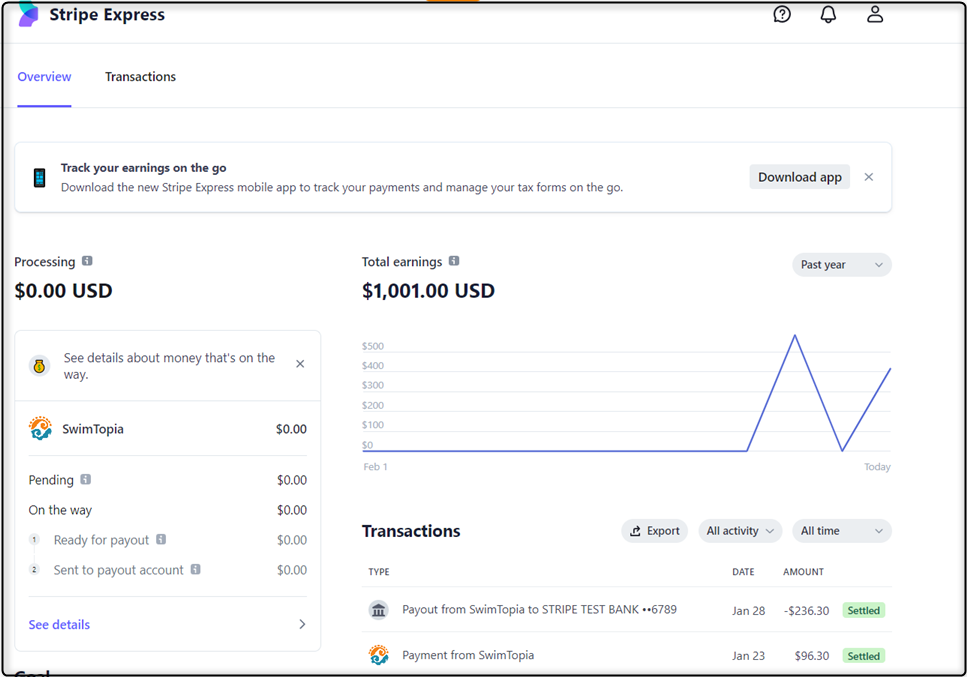Click the SwimTopia logo in balance card
Image resolution: width=967 pixels, height=677 pixels.
40,429
